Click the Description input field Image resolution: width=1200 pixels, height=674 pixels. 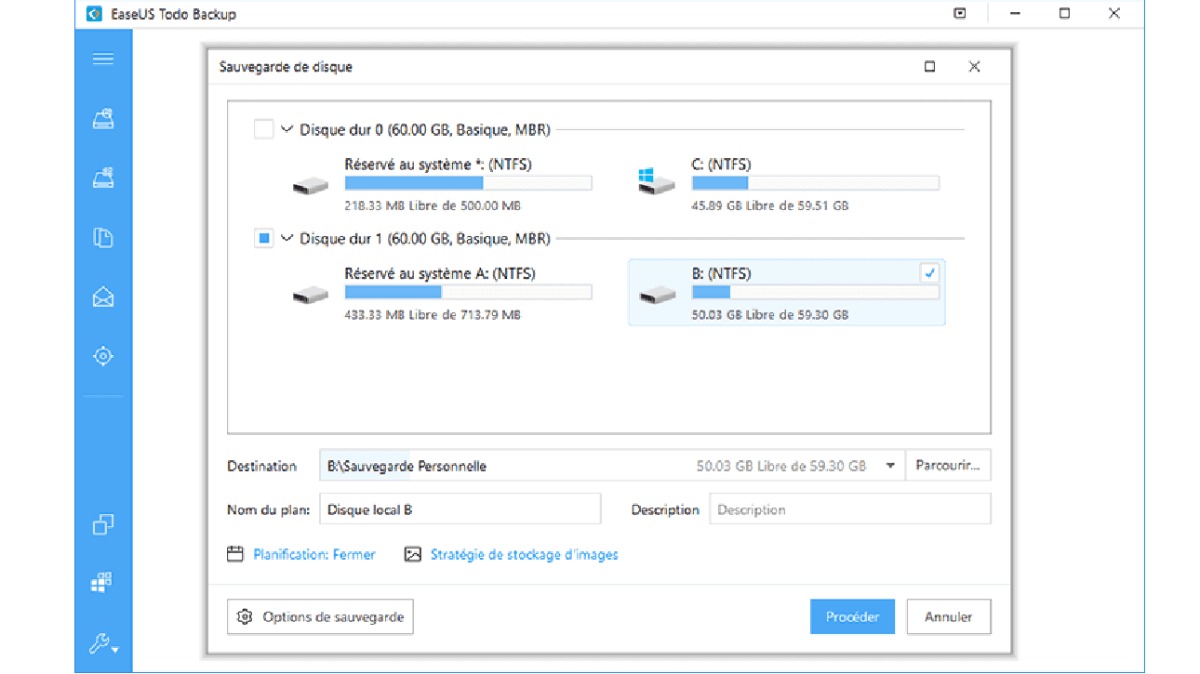(x=850, y=509)
